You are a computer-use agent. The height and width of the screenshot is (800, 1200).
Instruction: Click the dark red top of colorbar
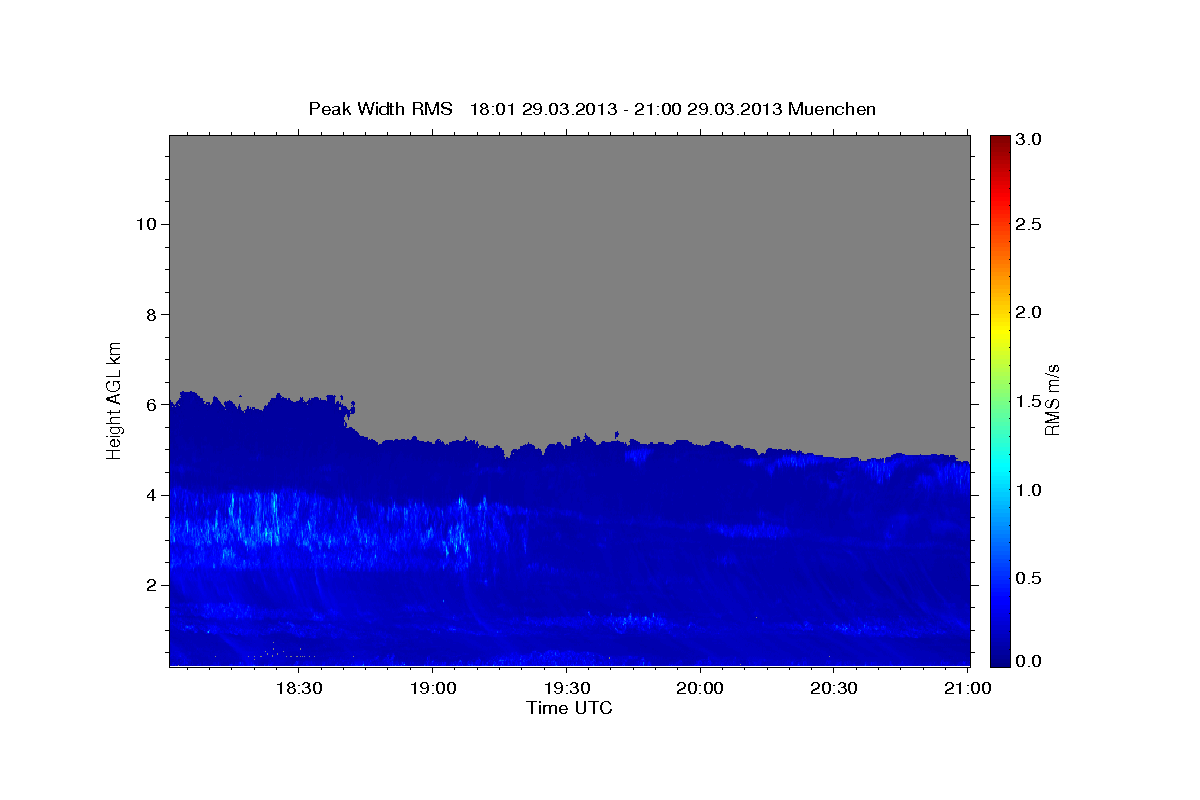click(x=1000, y=142)
